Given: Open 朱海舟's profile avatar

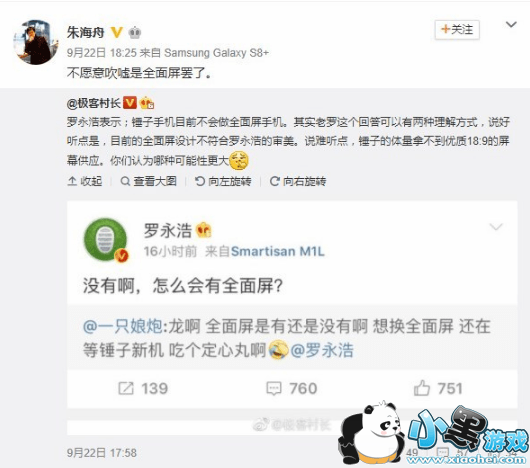Looking at the screenshot, I should (35, 42).
